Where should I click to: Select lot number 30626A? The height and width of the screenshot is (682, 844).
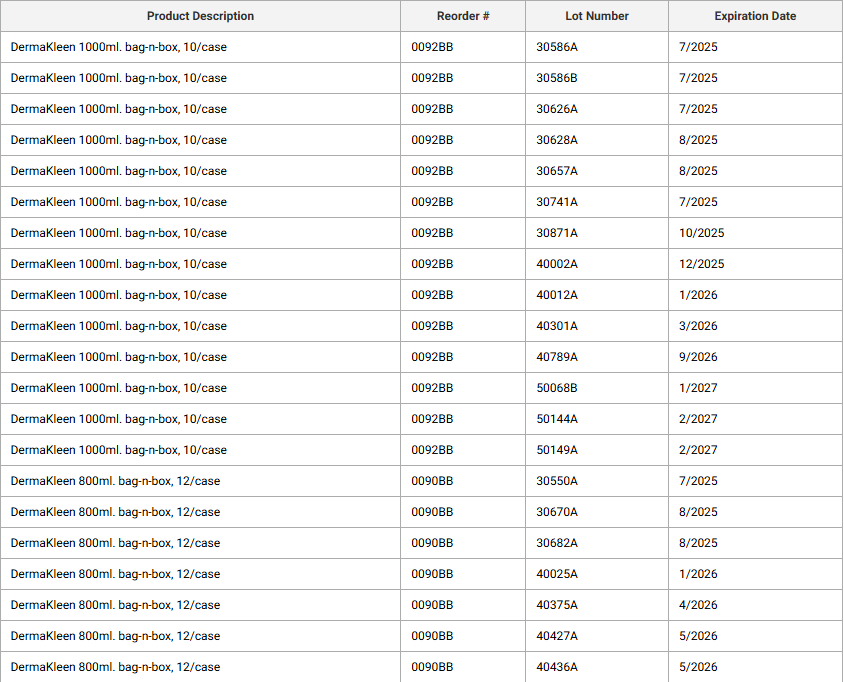(557, 109)
